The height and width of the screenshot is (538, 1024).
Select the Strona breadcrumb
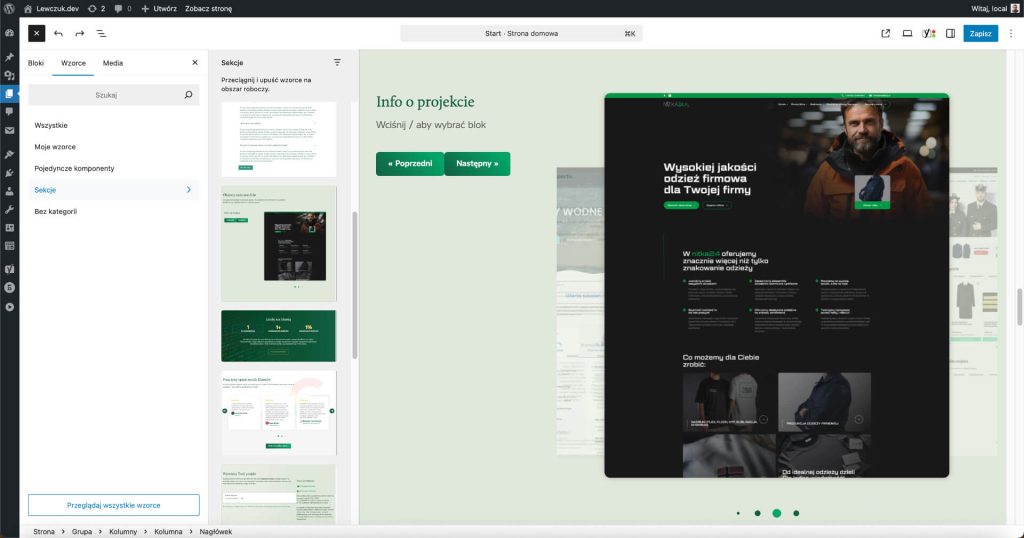tap(44, 531)
